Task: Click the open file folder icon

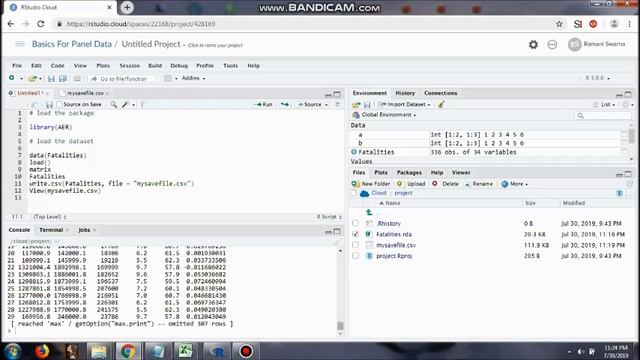Action: tap(32, 78)
